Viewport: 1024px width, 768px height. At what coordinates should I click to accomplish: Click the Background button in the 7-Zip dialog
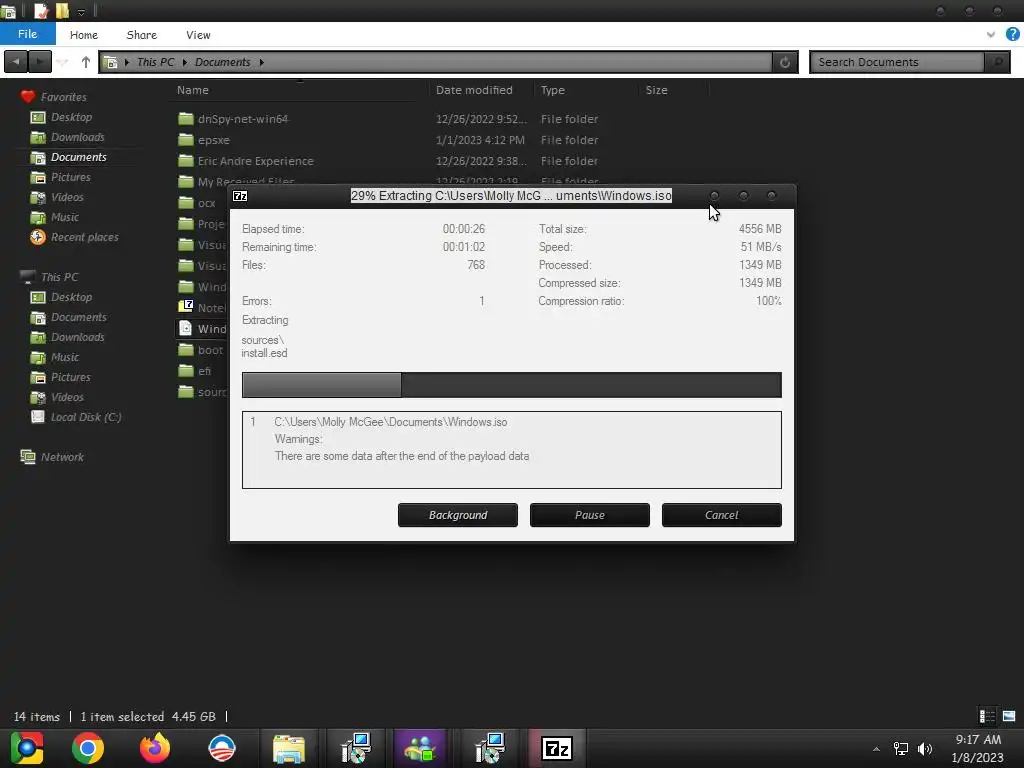[x=457, y=515]
